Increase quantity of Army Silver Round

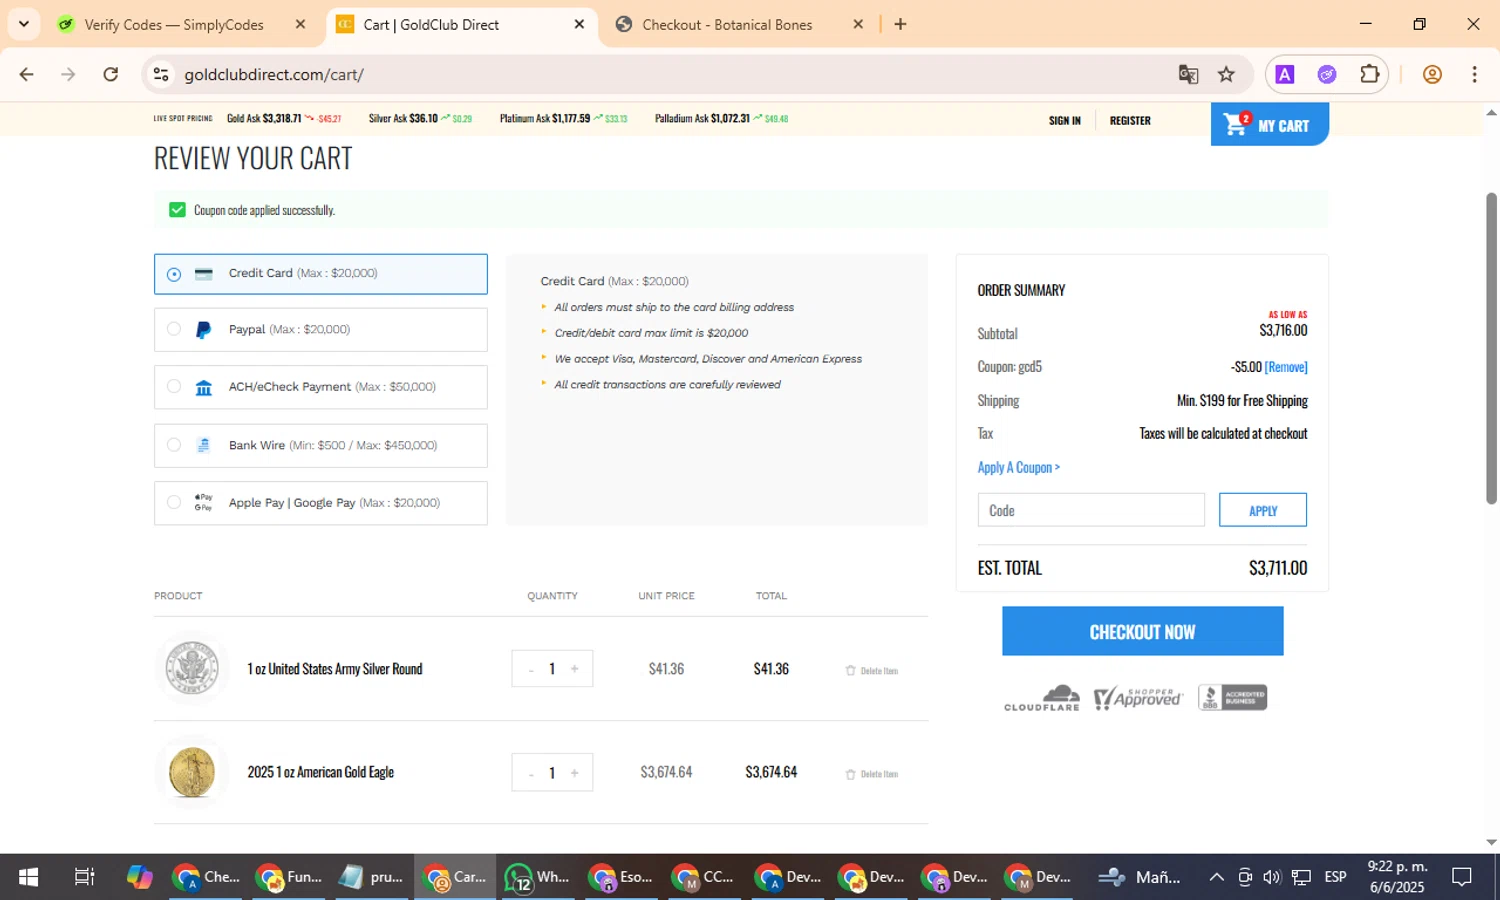574,669
